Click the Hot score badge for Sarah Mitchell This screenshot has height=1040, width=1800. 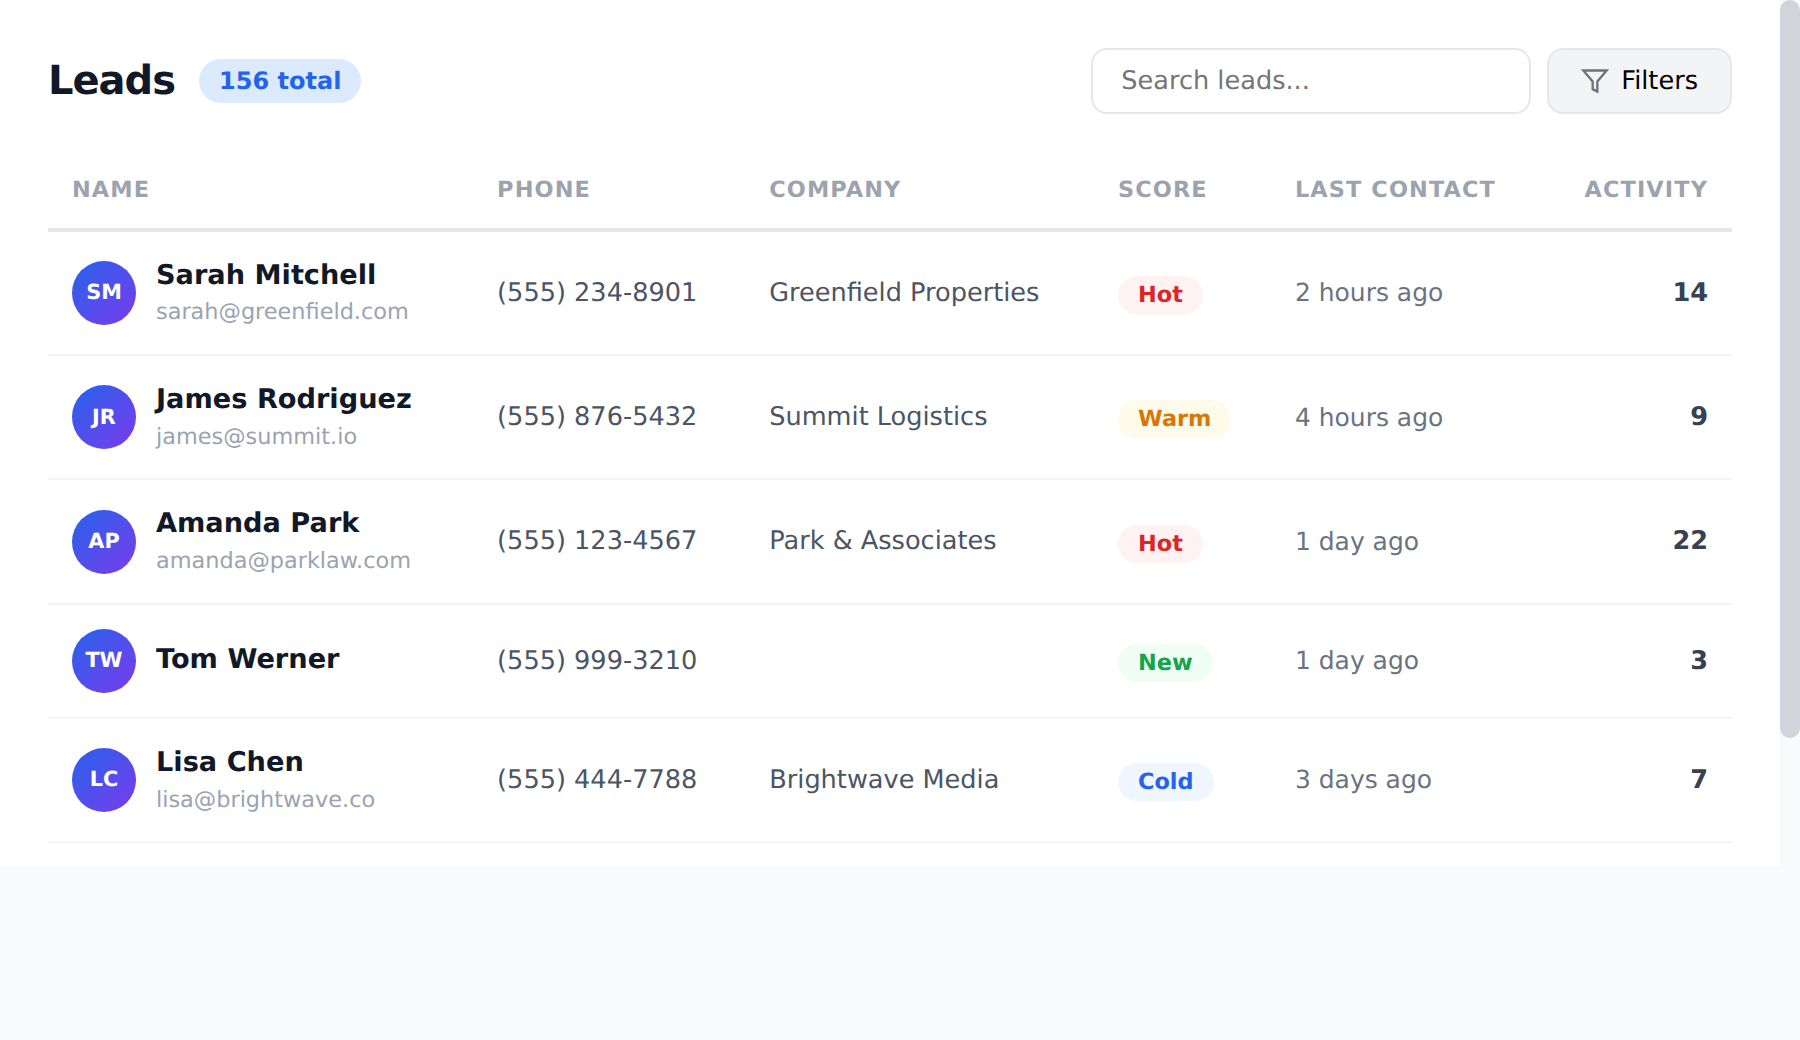[x=1159, y=294]
